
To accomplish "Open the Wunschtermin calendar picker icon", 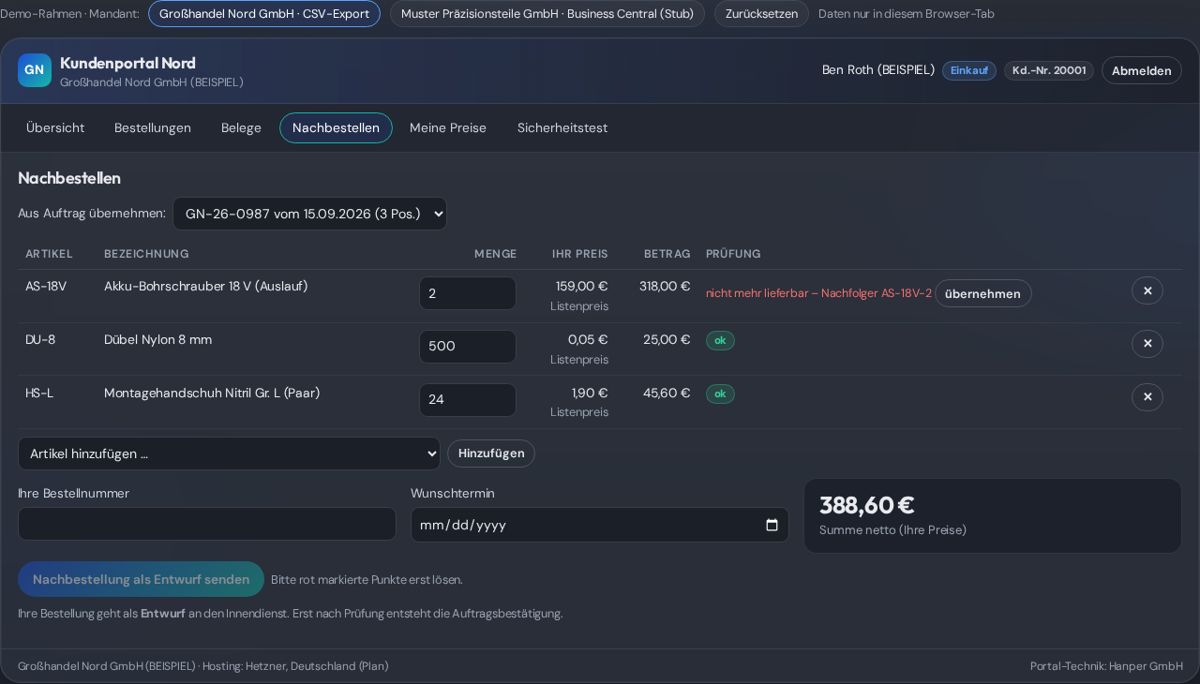I will click(771, 525).
